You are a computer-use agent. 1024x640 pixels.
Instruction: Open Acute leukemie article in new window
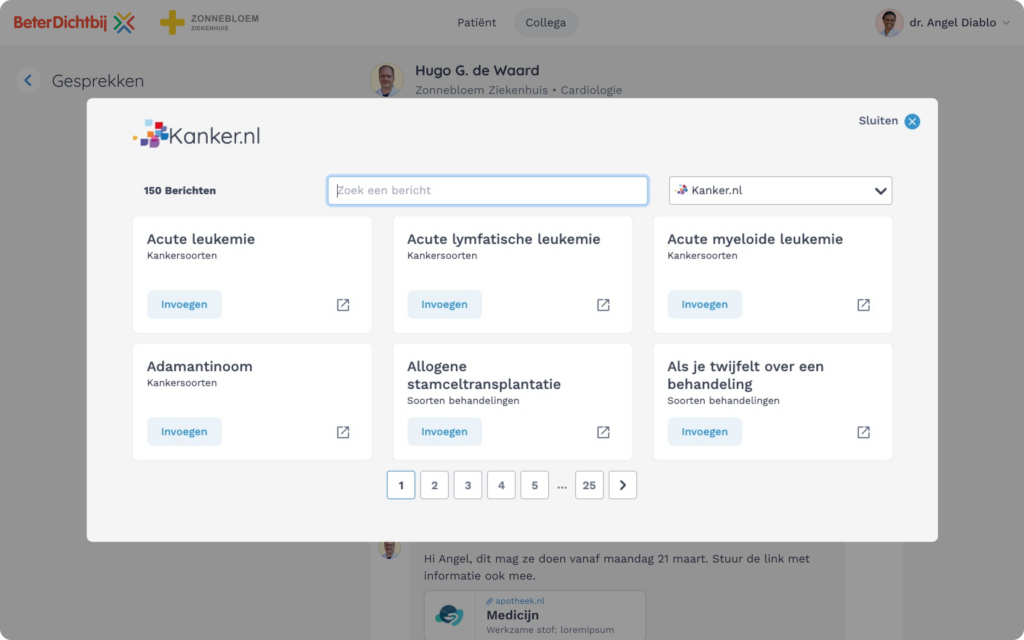coord(343,305)
